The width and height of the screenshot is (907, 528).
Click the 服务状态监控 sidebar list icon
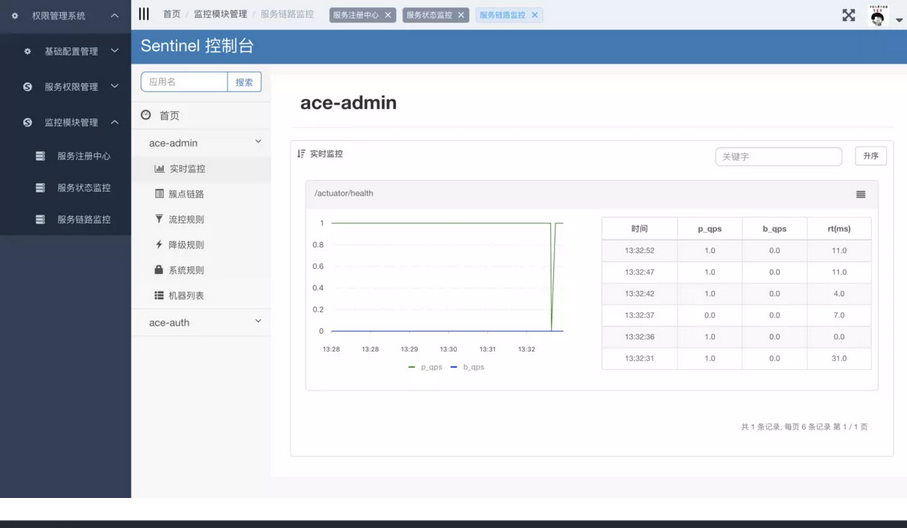click(40, 187)
